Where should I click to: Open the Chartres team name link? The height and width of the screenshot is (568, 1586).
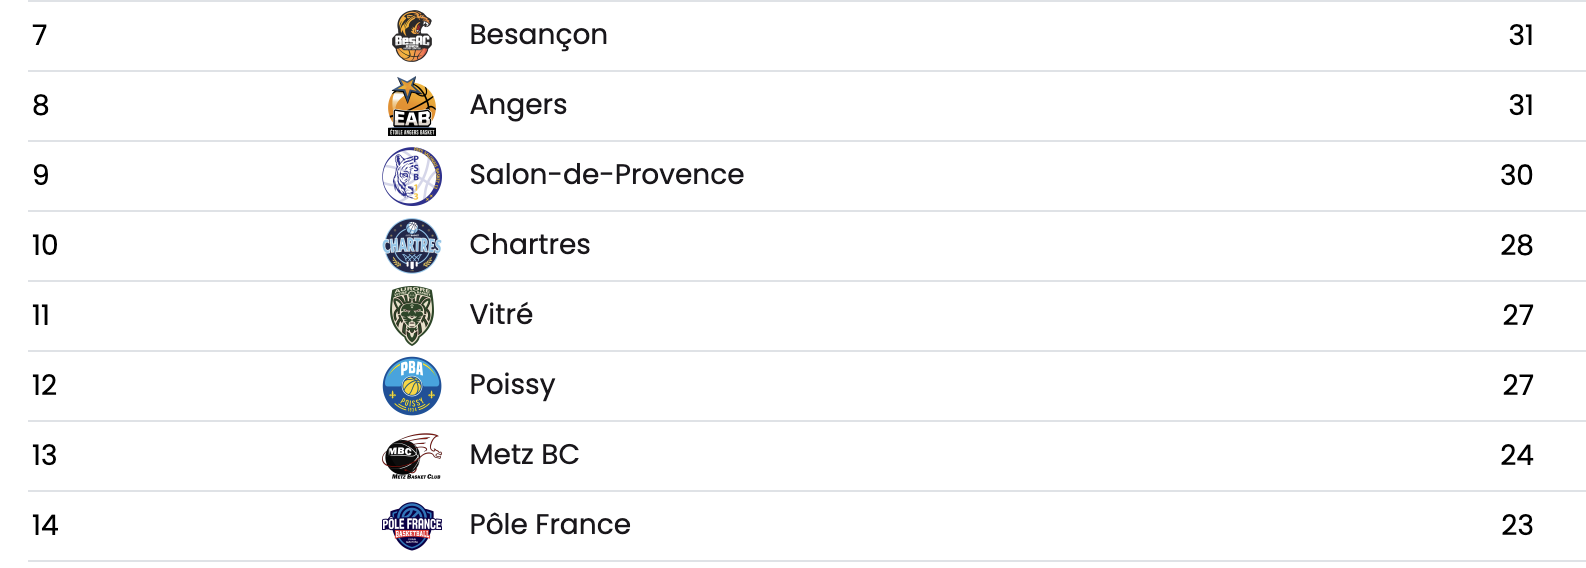(x=530, y=245)
